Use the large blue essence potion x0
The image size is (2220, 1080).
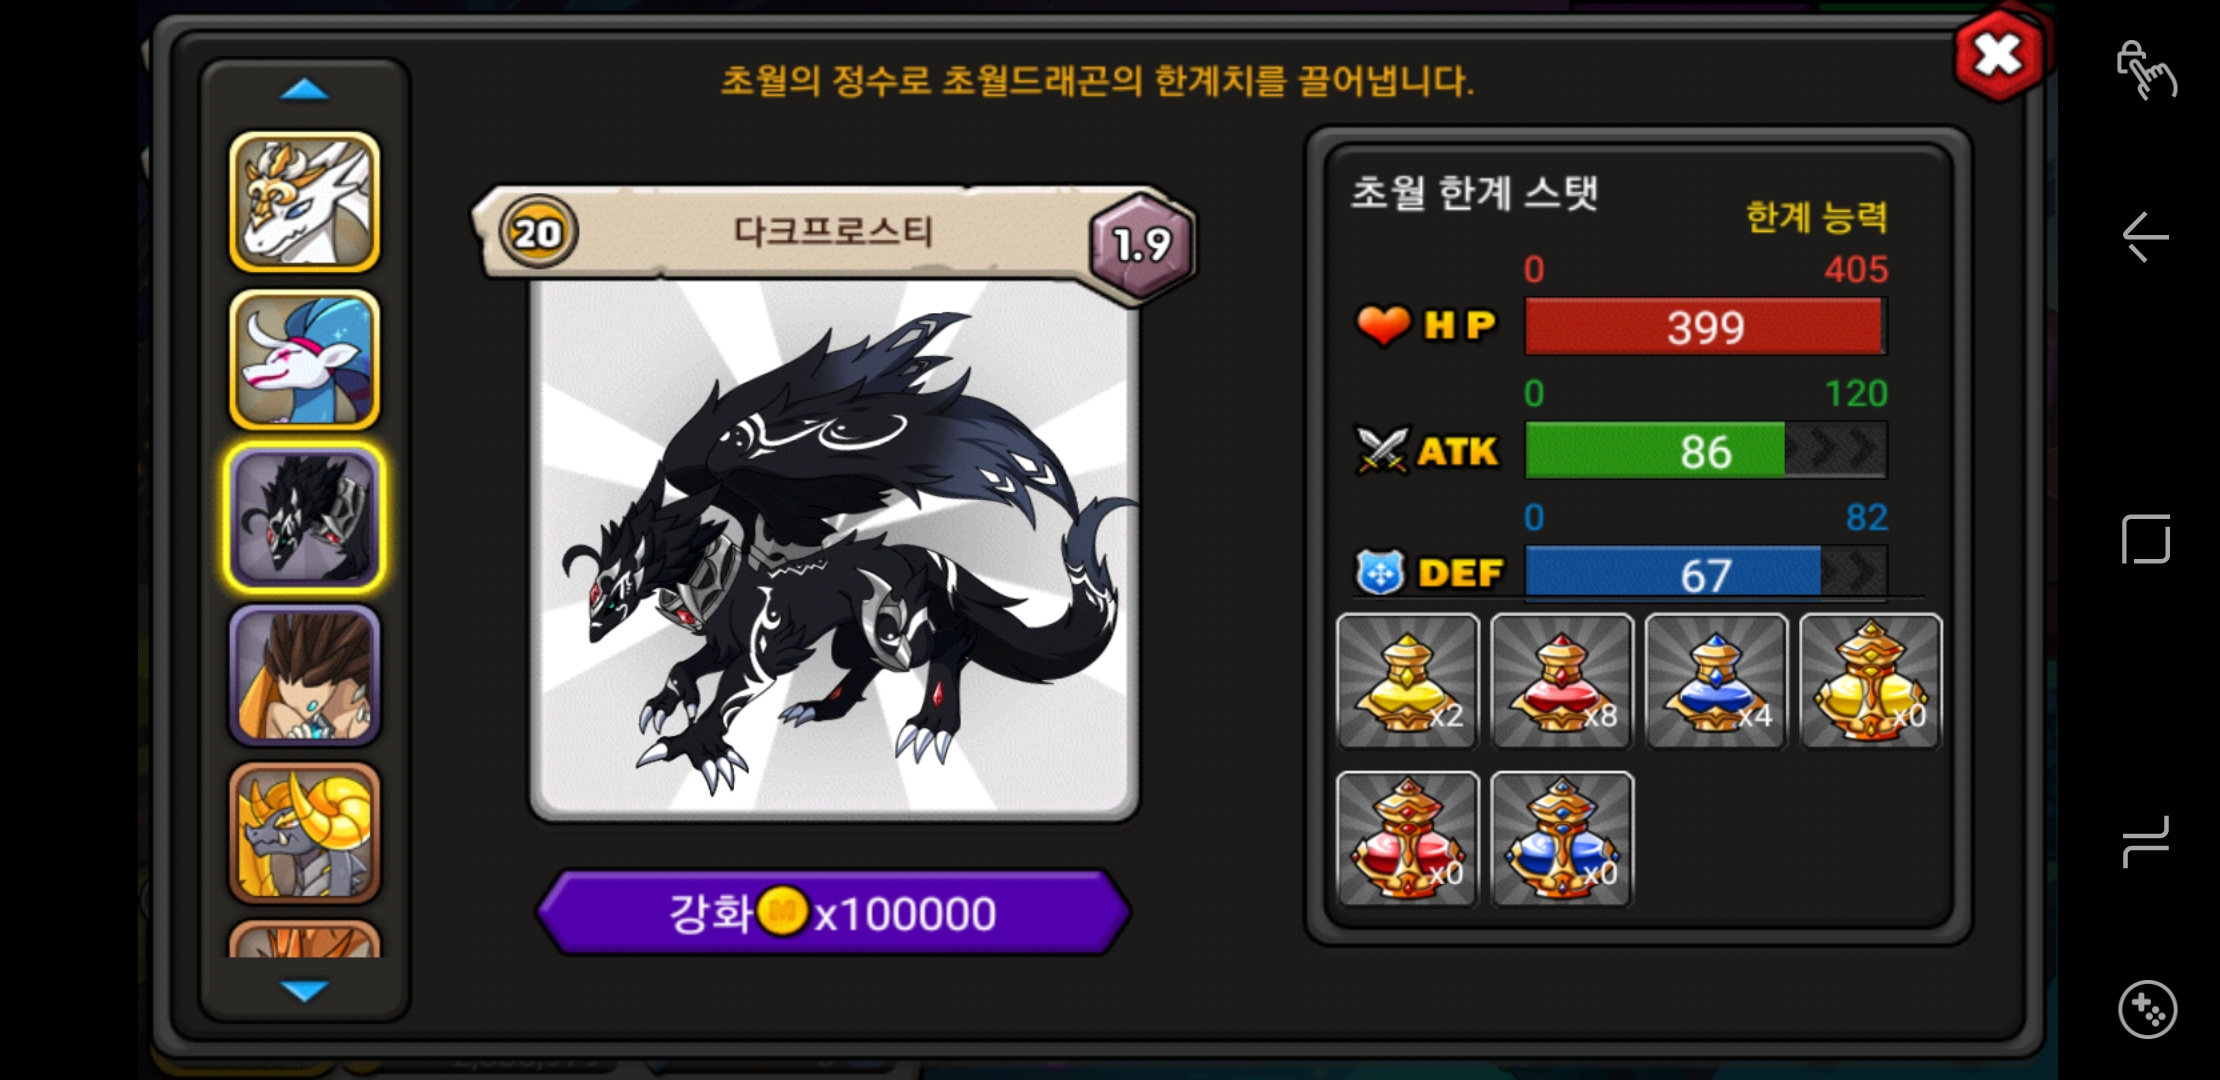click(1562, 839)
